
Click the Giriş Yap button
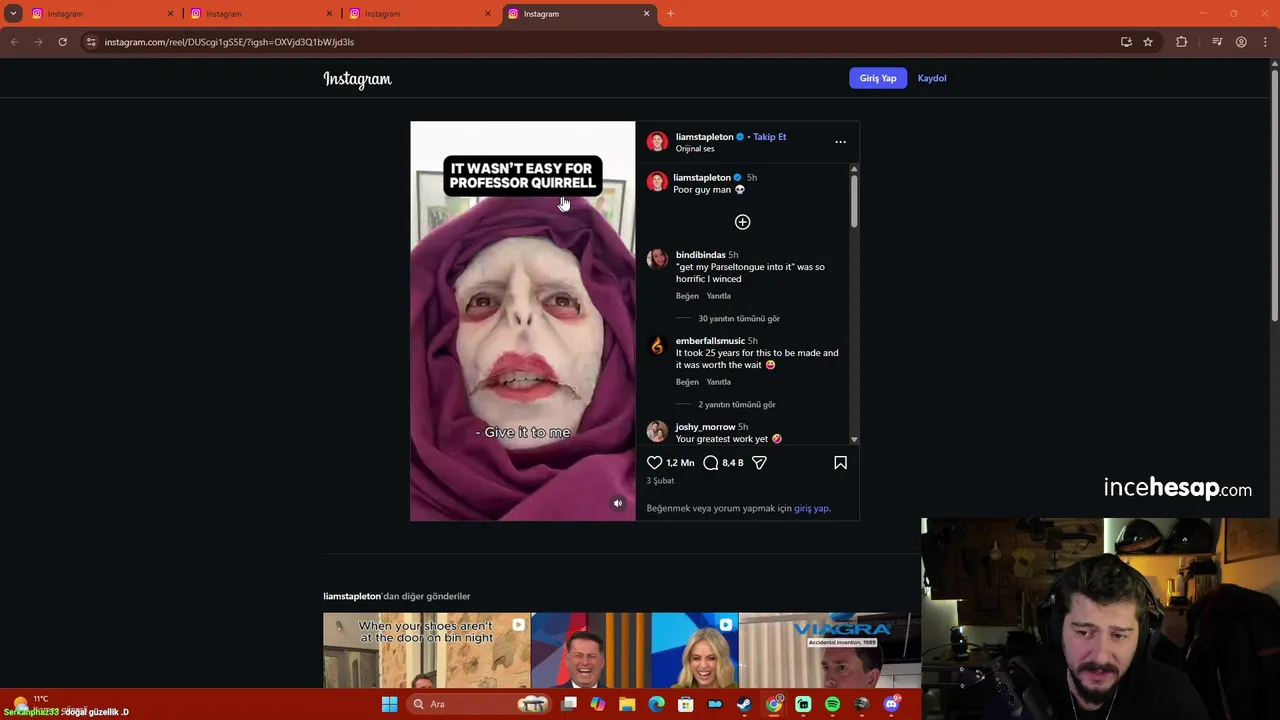878,78
